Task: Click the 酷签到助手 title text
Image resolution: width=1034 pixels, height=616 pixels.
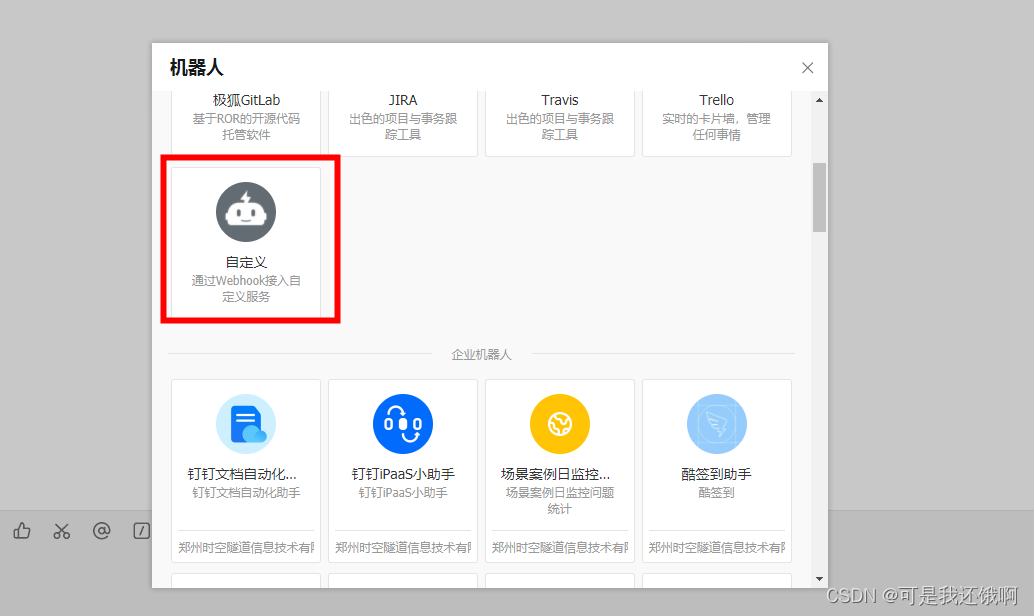Action: [716, 474]
